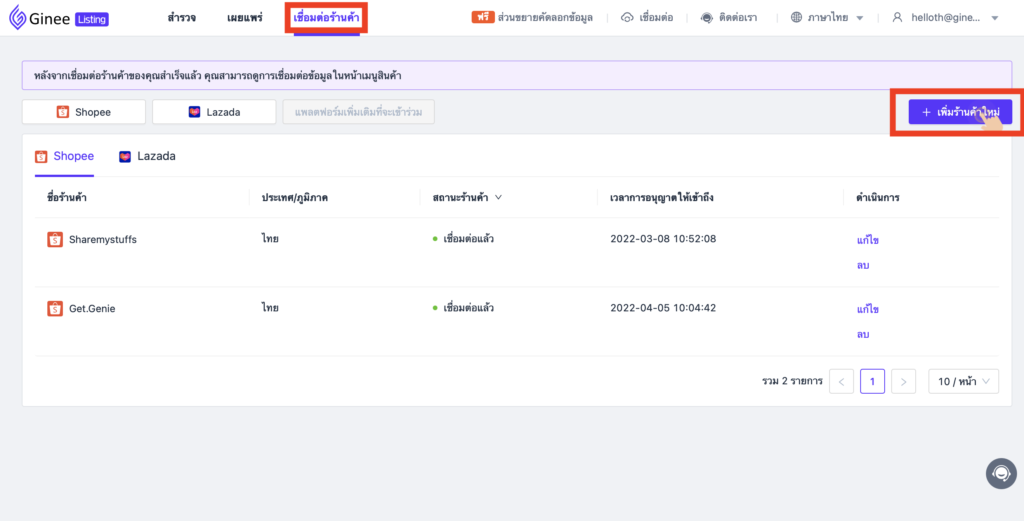Open the ติดต่อเรา link

(x=737, y=18)
